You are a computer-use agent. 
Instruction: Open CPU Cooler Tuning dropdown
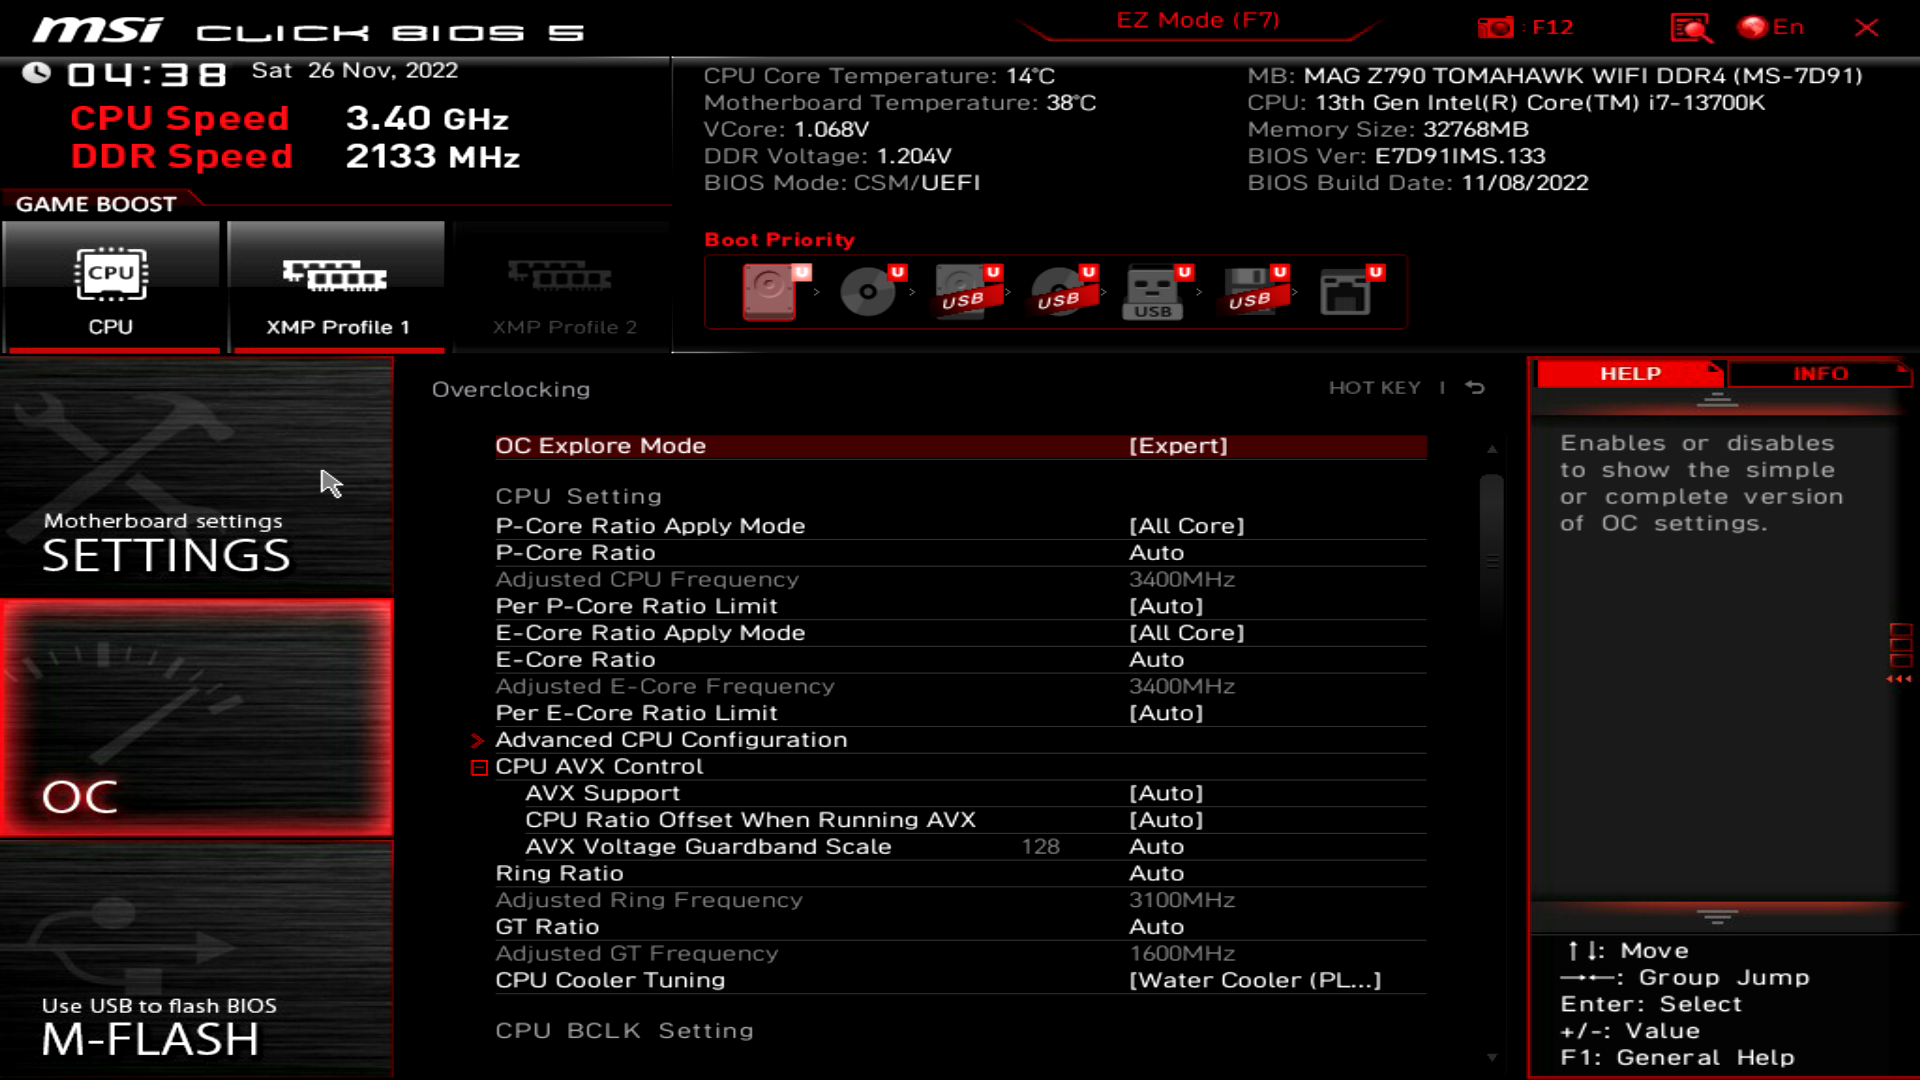pos(960,981)
